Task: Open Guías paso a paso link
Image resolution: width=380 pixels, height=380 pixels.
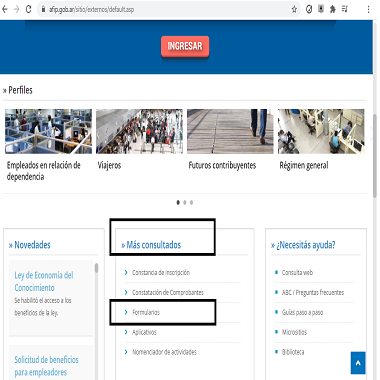Action: [302, 312]
